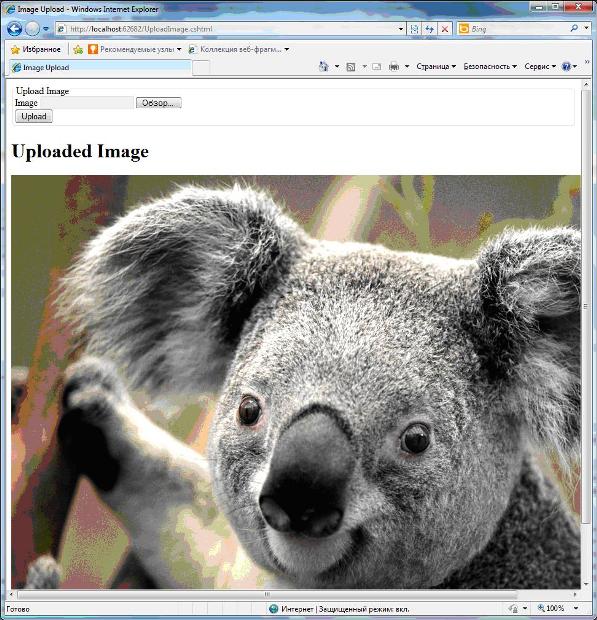Open Избранное favorites star button
597x620 pixels.
pos(36,49)
